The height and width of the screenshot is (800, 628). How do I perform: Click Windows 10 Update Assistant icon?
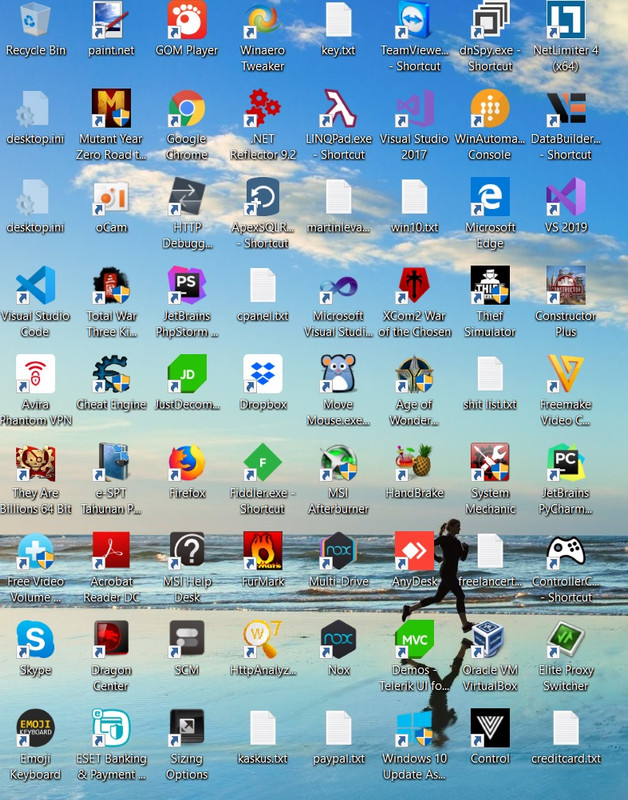[414, 728]
